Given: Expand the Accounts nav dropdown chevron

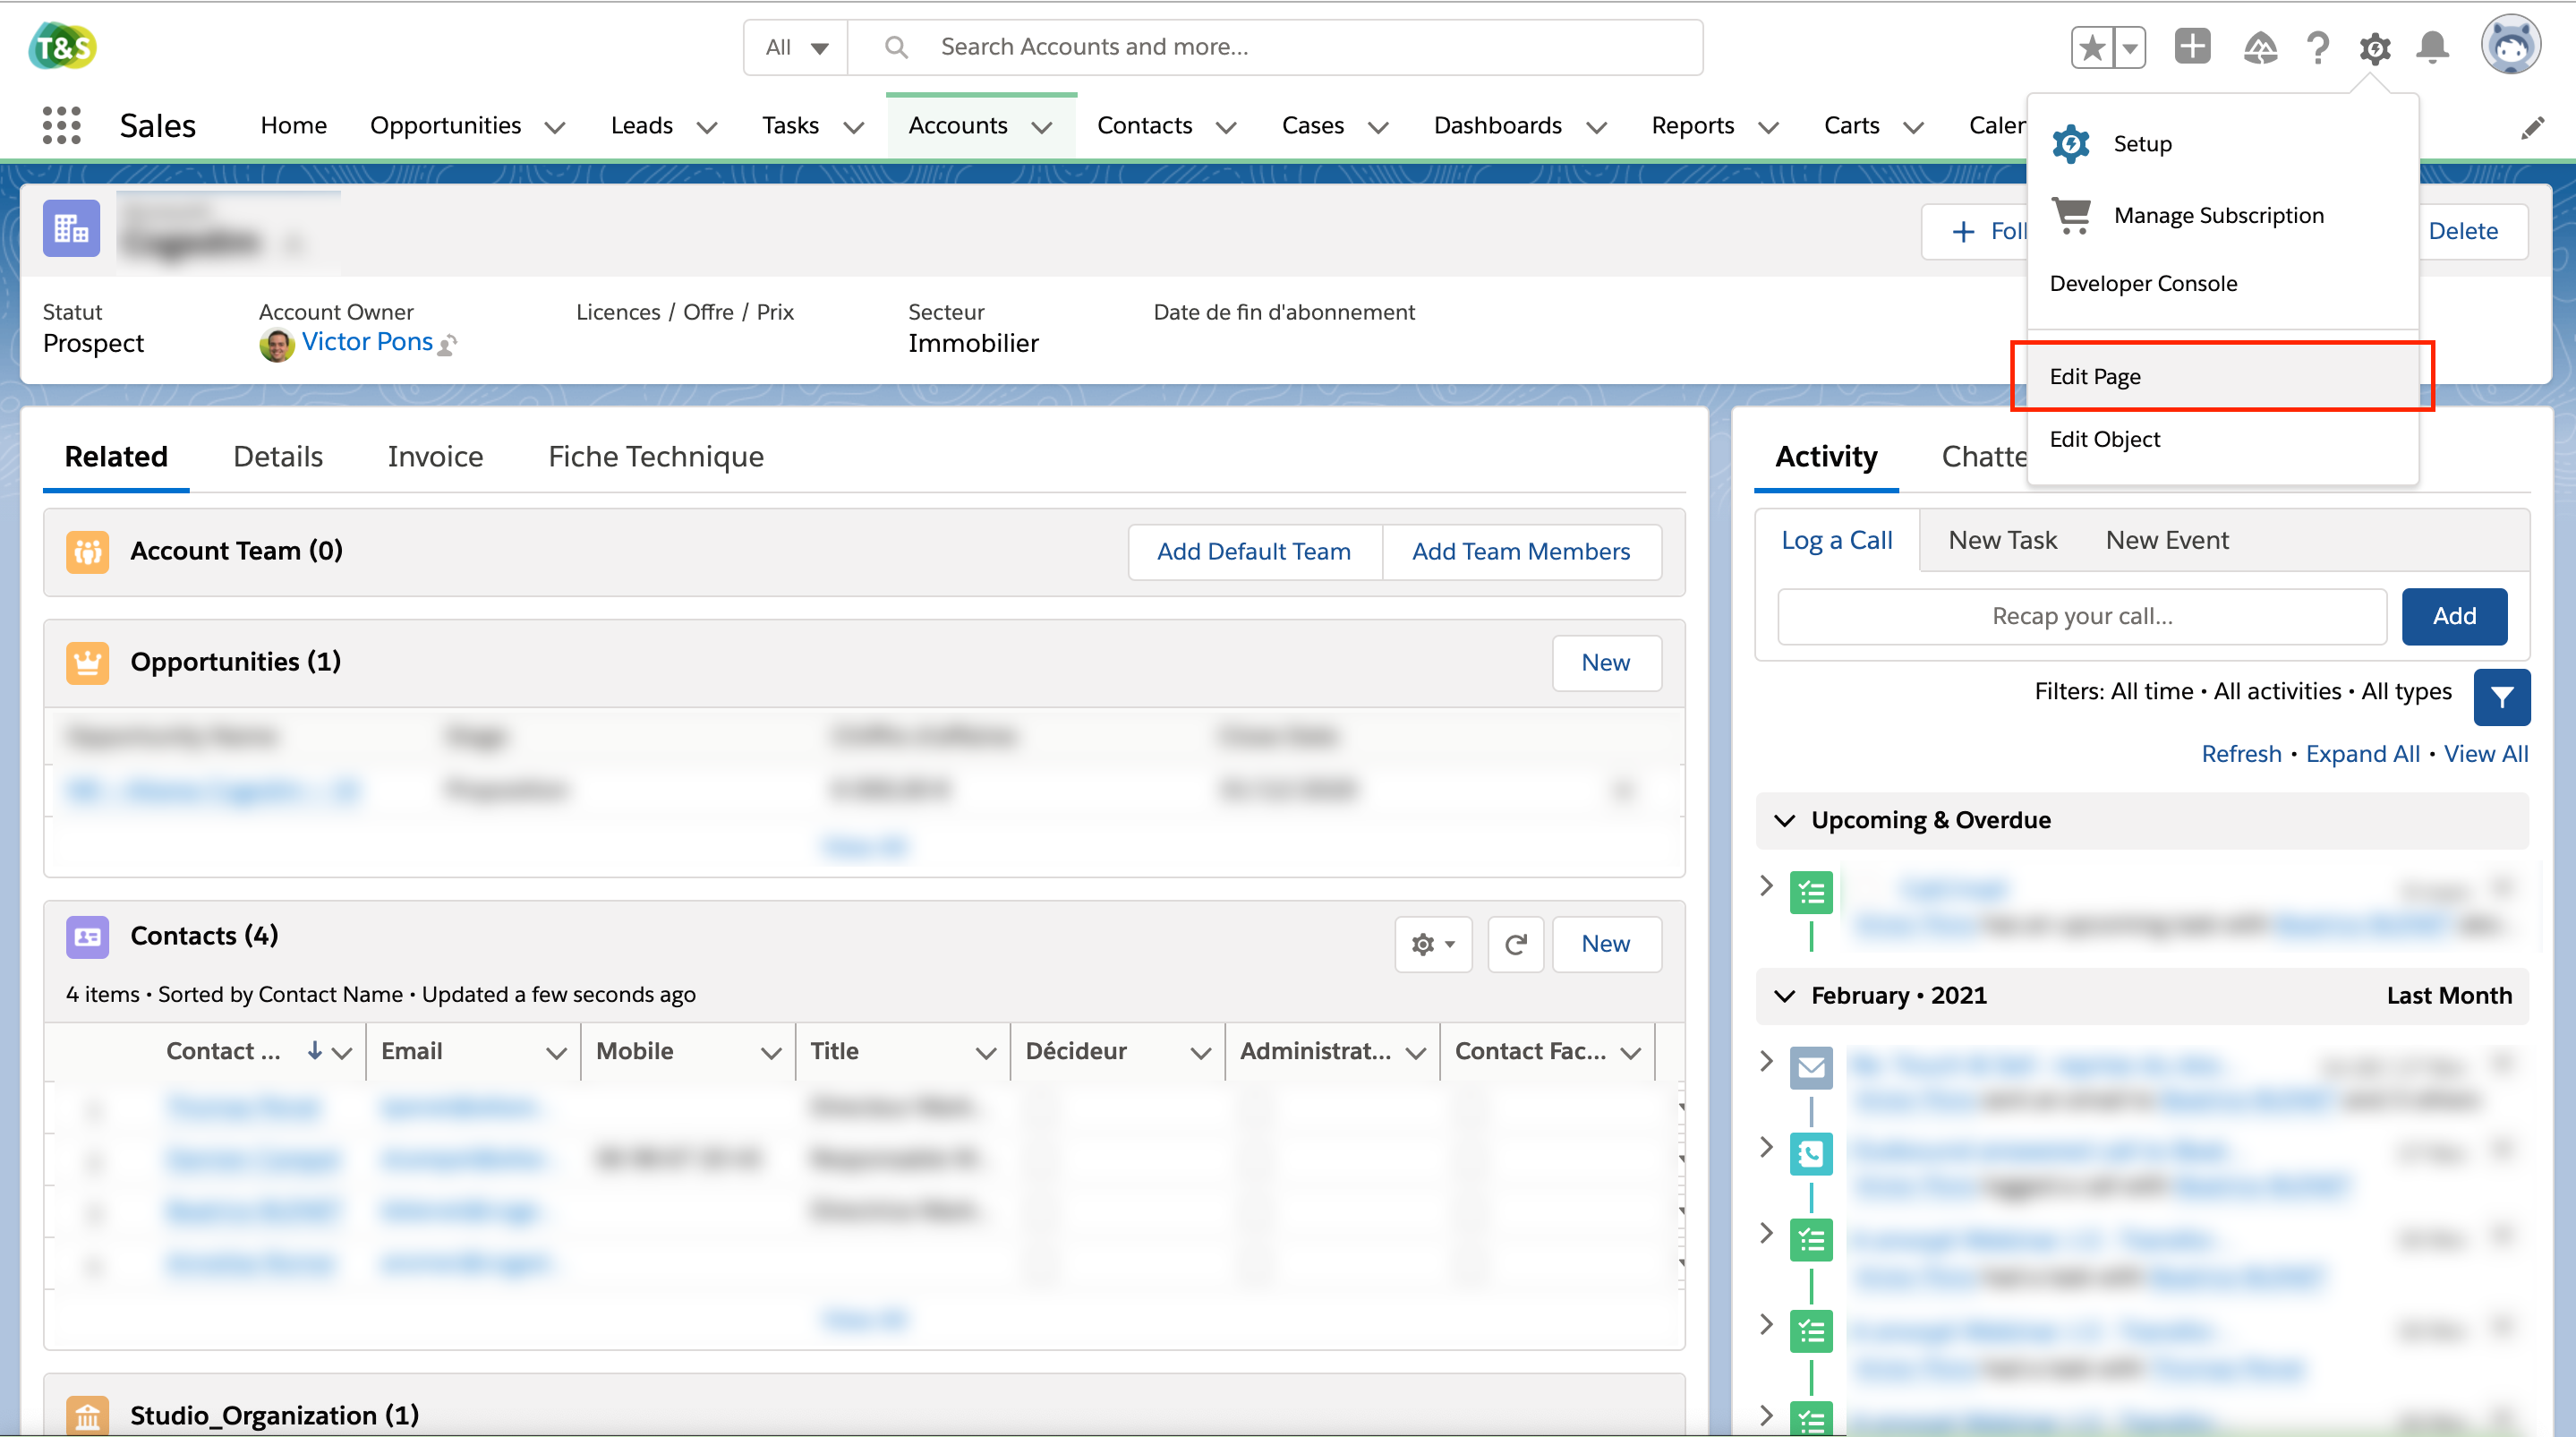Looking at the screenshot, I should 1042,127.
